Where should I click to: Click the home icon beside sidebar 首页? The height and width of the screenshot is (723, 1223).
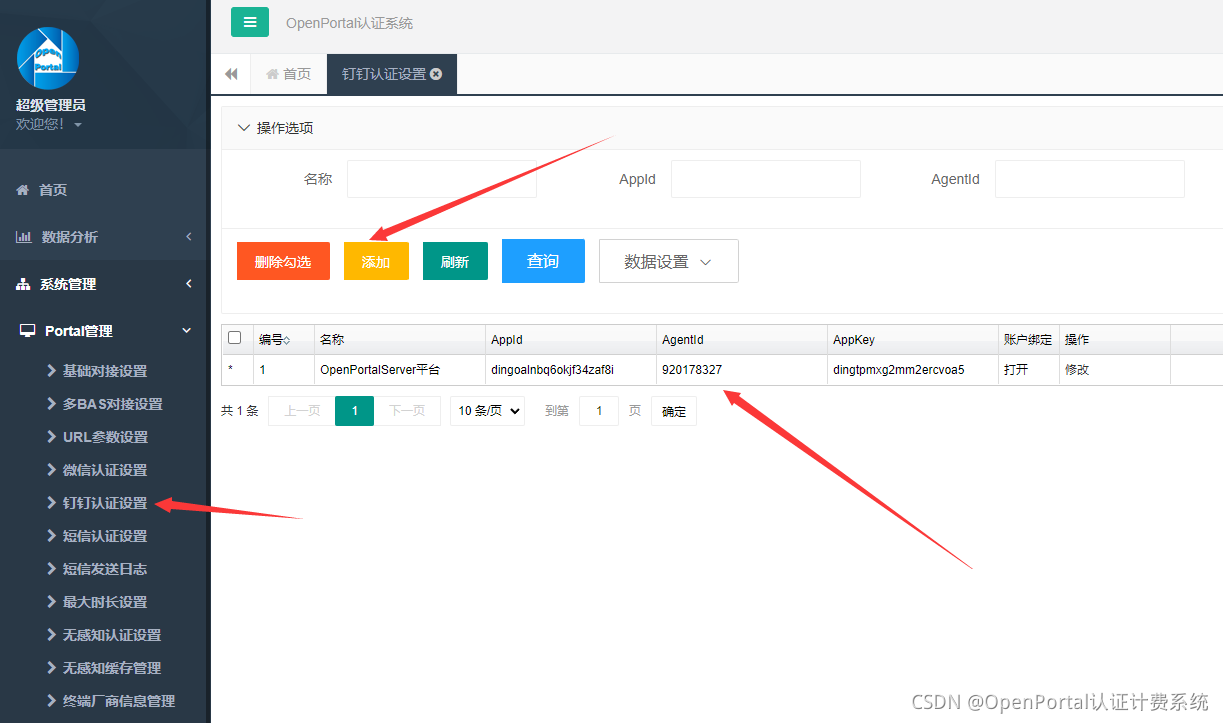point(23,190)
